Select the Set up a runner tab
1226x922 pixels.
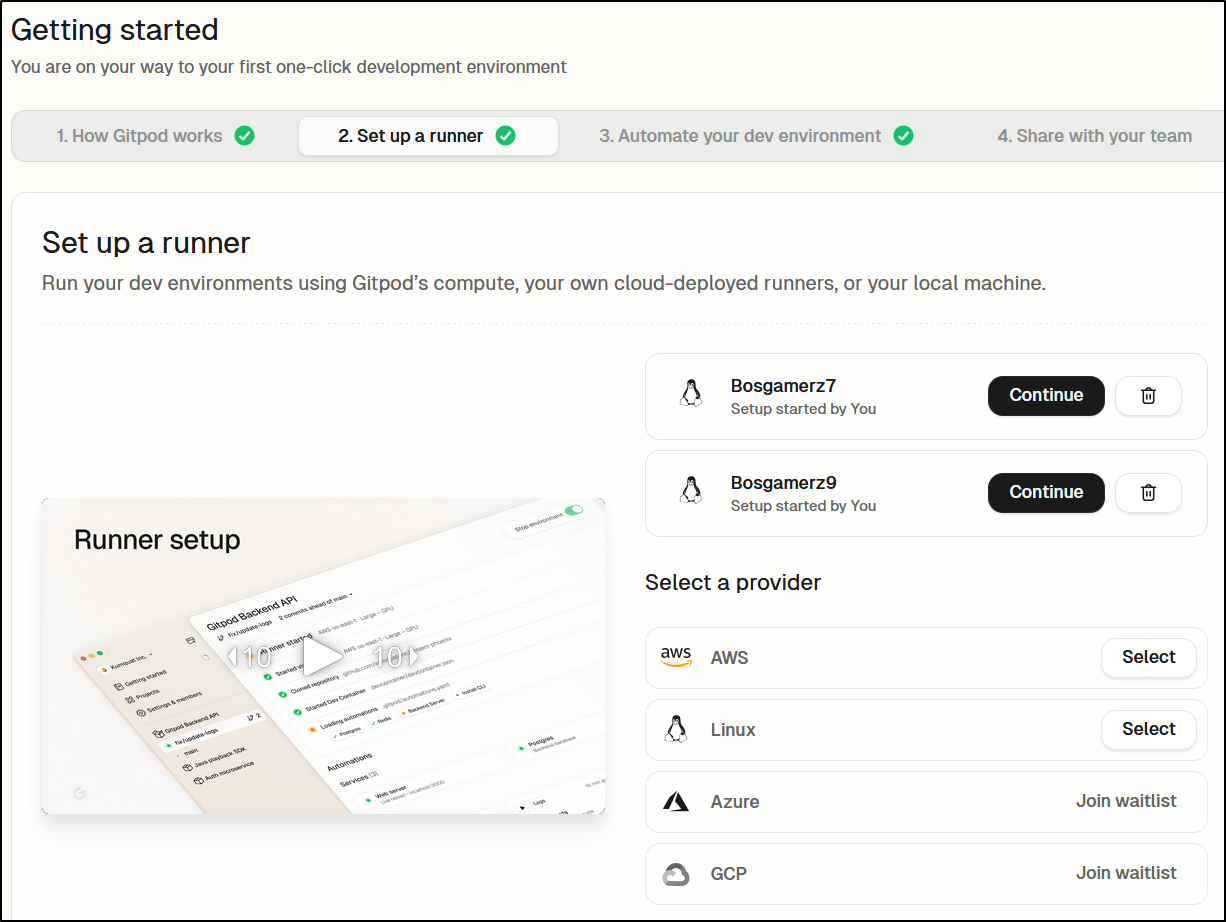(427, 136)
